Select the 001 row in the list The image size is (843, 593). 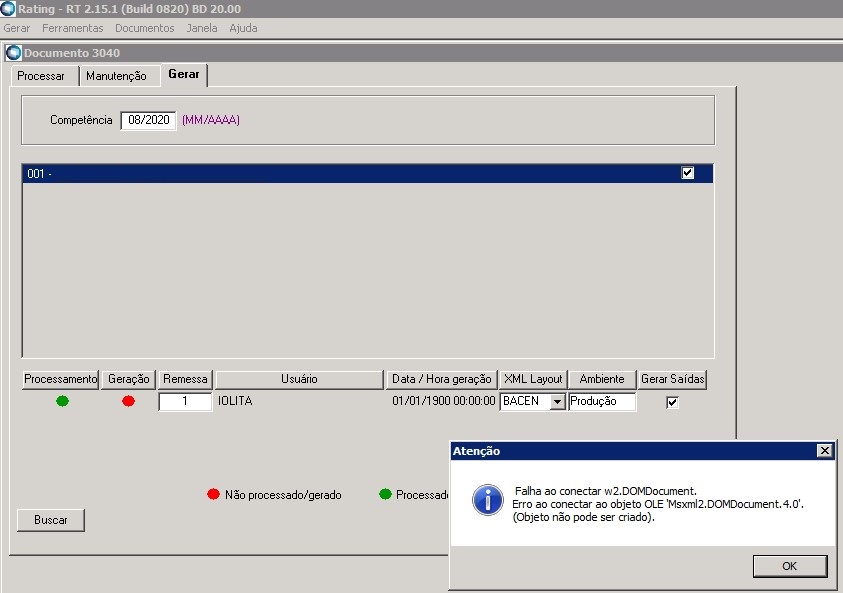[x=368, y=173]
